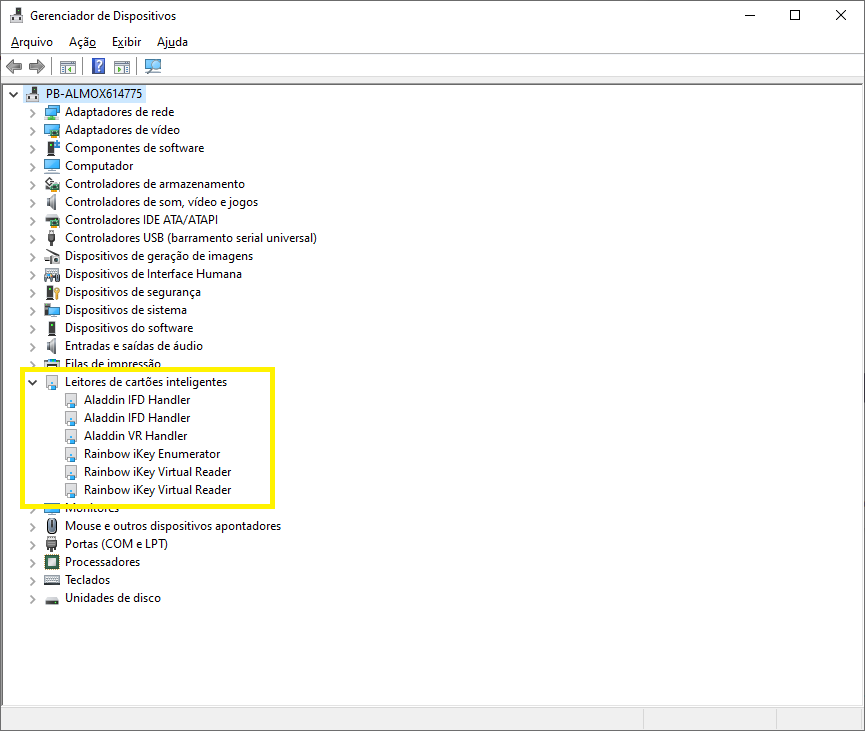Collapse the Leitores de cartões inteligentes category
The width and height of the screenshot is (865, 731).
coord(32,382)
